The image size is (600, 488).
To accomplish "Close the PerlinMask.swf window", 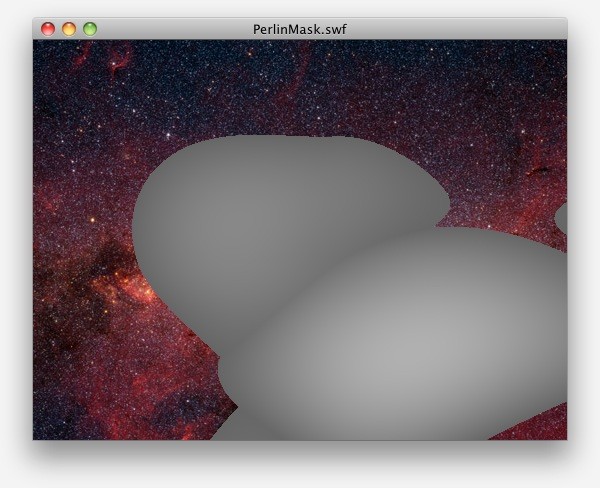I will click(48, 29).
